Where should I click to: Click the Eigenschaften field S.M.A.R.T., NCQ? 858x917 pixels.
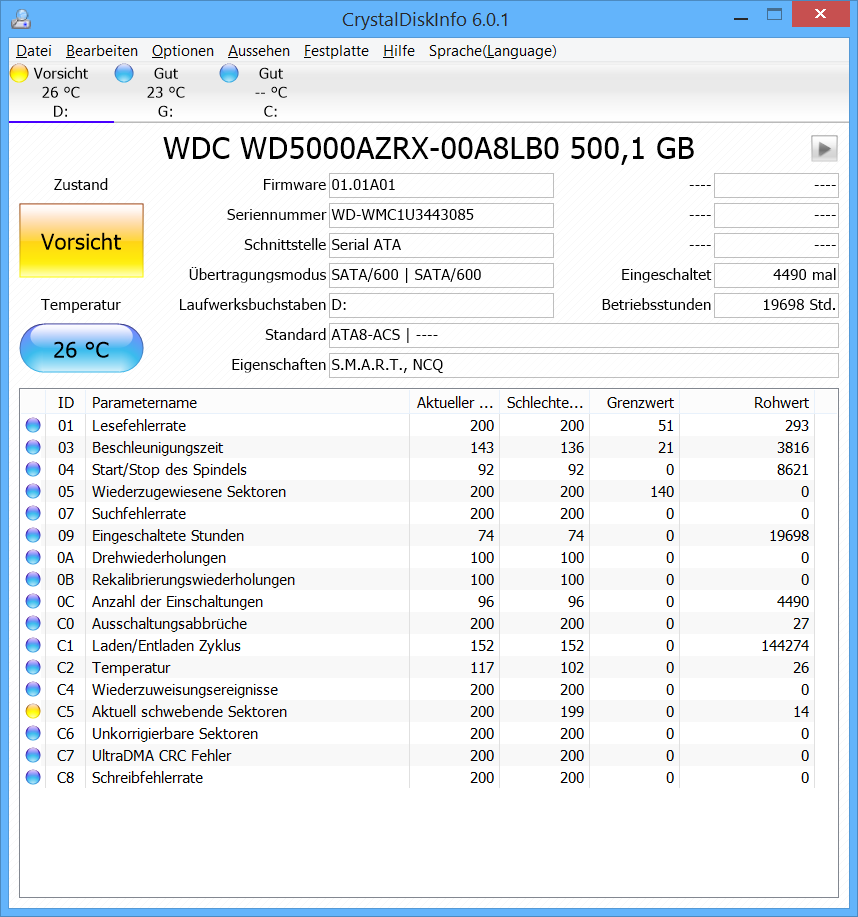click(584, 365)
